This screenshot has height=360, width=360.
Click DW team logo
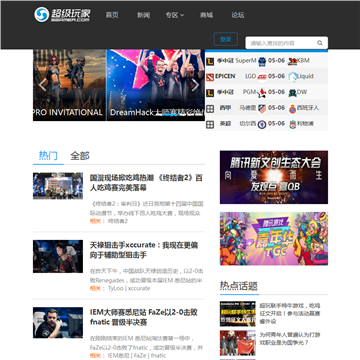[293, 93]
